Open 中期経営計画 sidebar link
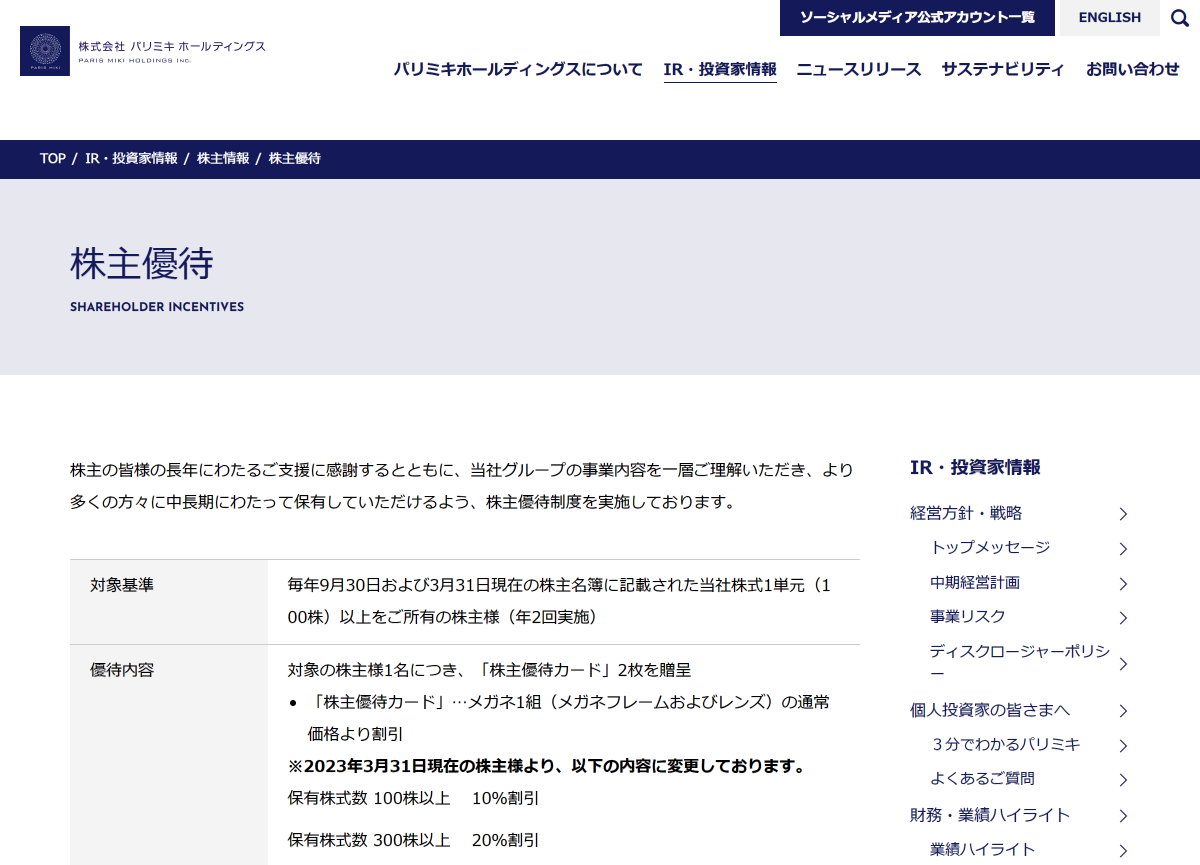 coord(975,582)
